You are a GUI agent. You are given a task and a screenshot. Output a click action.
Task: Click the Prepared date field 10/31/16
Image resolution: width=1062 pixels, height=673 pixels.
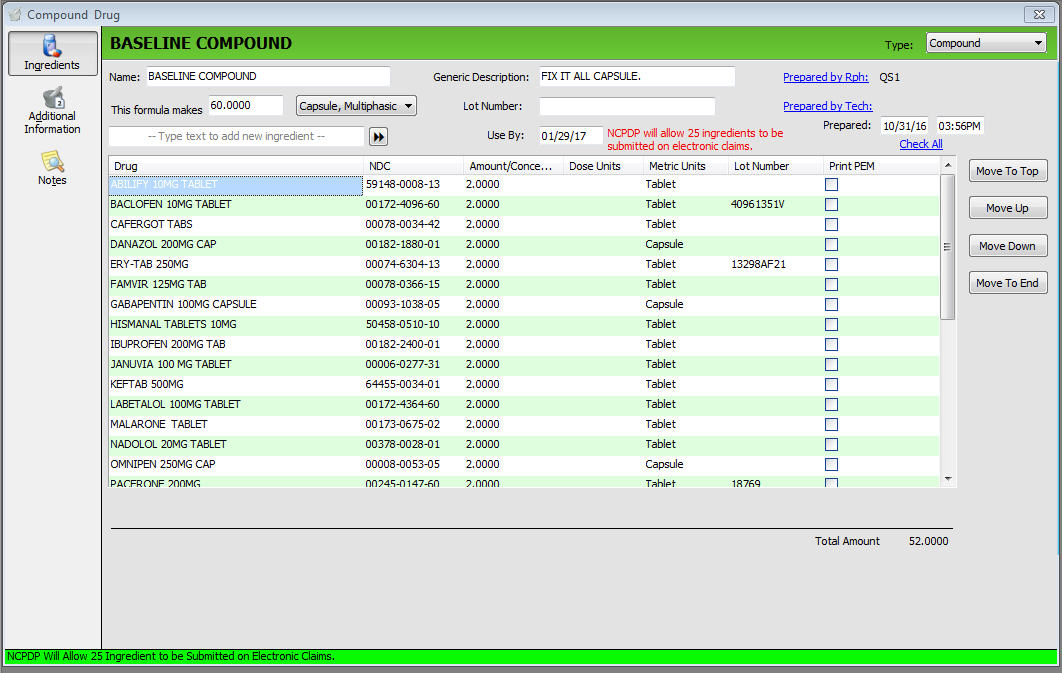pos(904,126)
